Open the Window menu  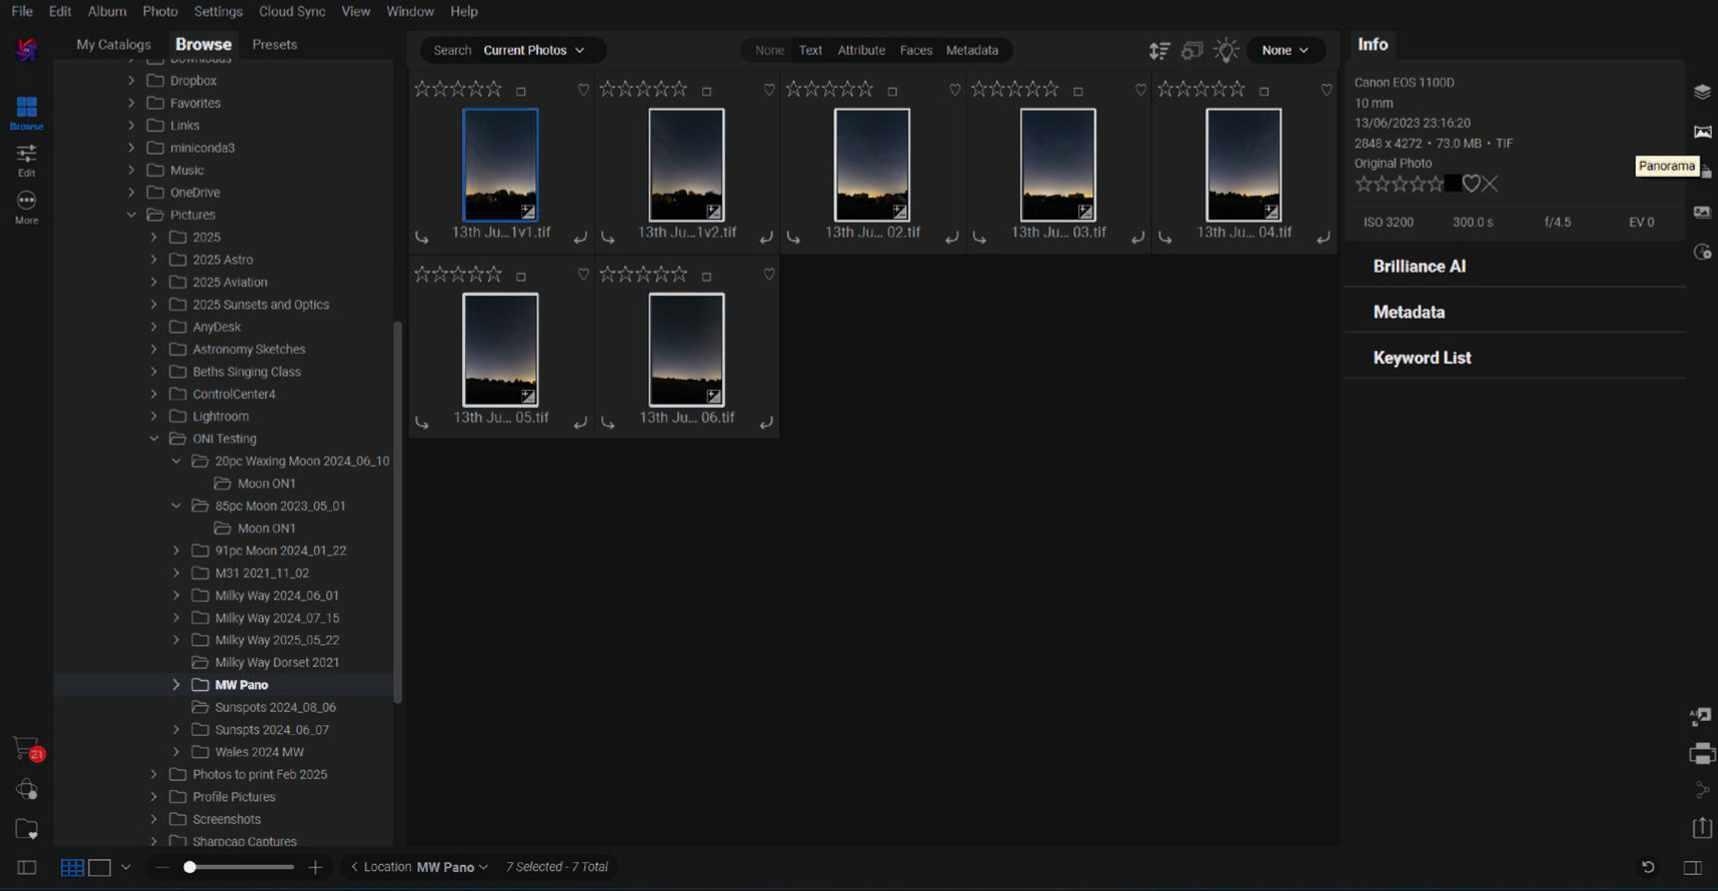coord(410,12)
